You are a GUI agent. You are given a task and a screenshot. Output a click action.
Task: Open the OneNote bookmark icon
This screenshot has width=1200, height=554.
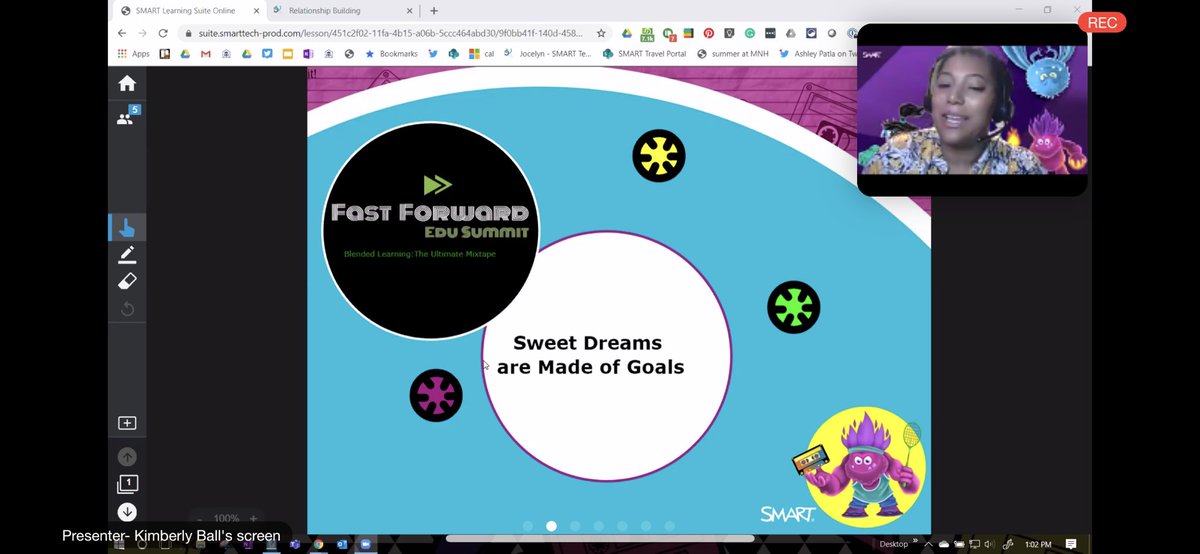click(309, 54)
